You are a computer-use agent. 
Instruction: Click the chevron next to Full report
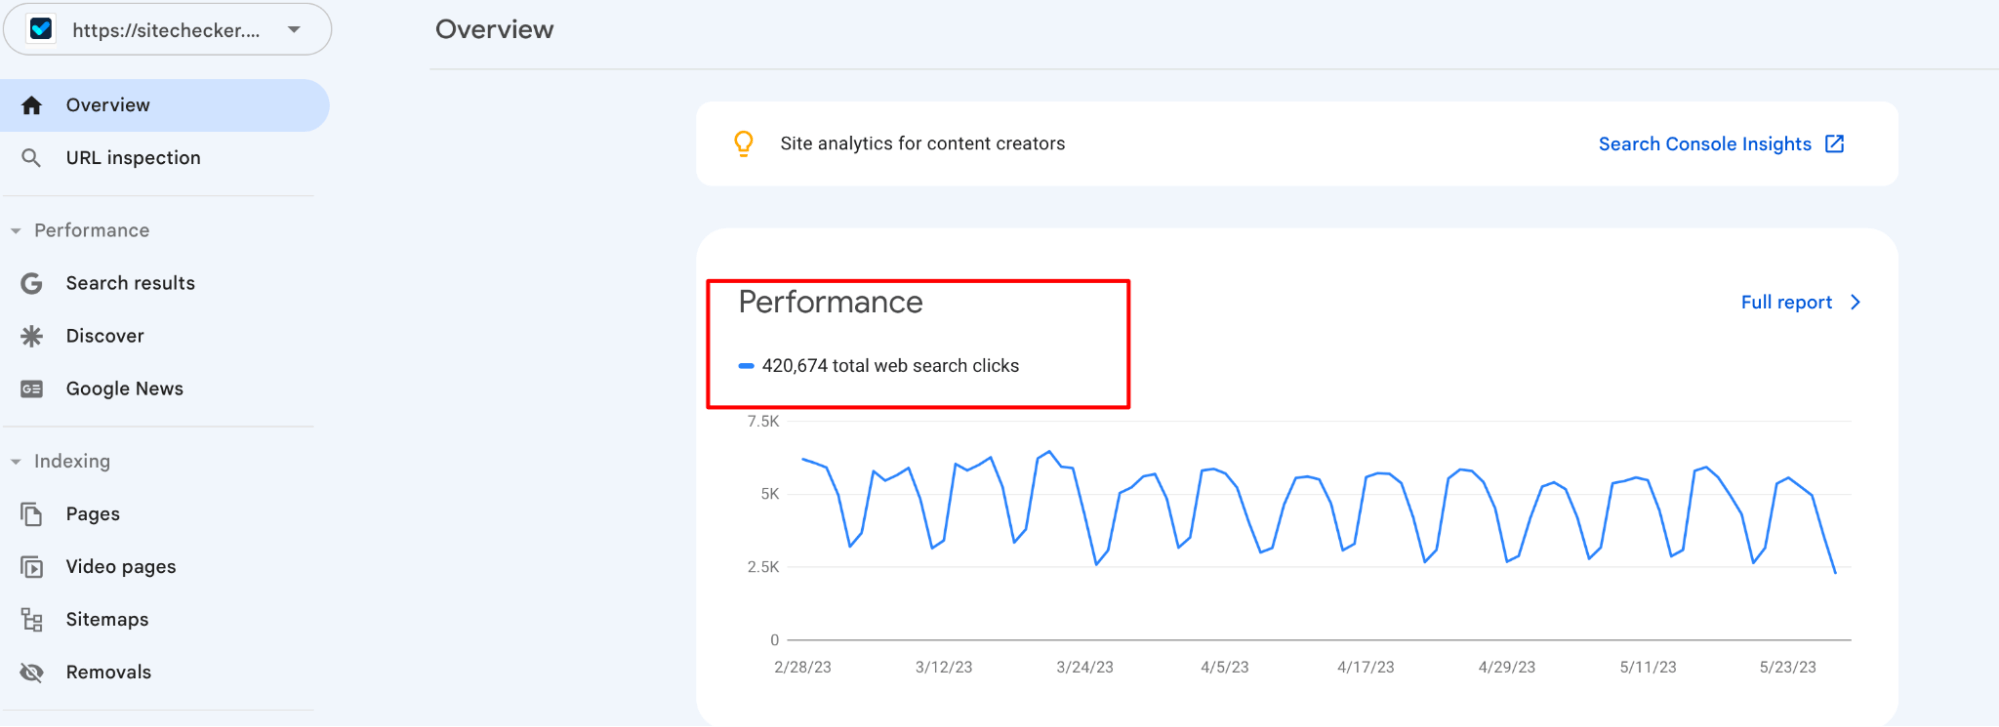click(1856, 302)
